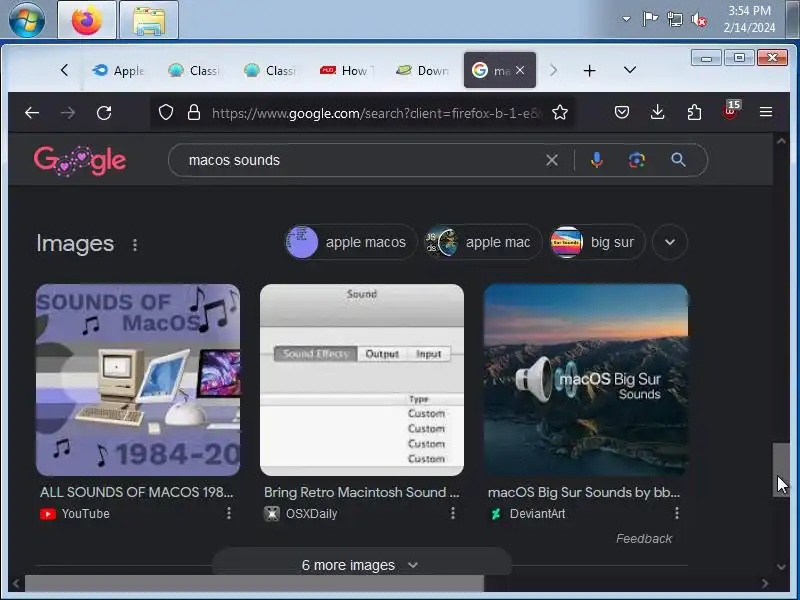Click the horizontal scrollbar thumb
Image resolution: width=800 pixels, height=600 pixels.
click(x=254, y=583)
